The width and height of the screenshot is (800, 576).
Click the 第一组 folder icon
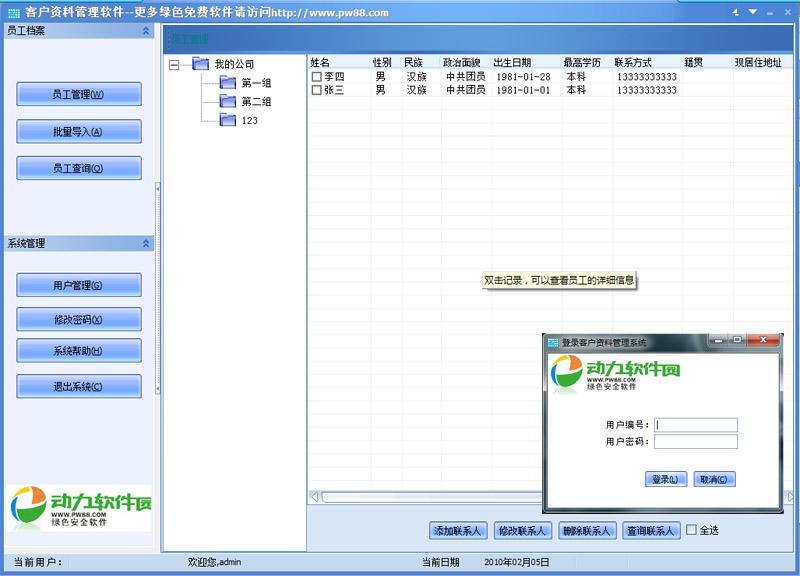(226, 83)
